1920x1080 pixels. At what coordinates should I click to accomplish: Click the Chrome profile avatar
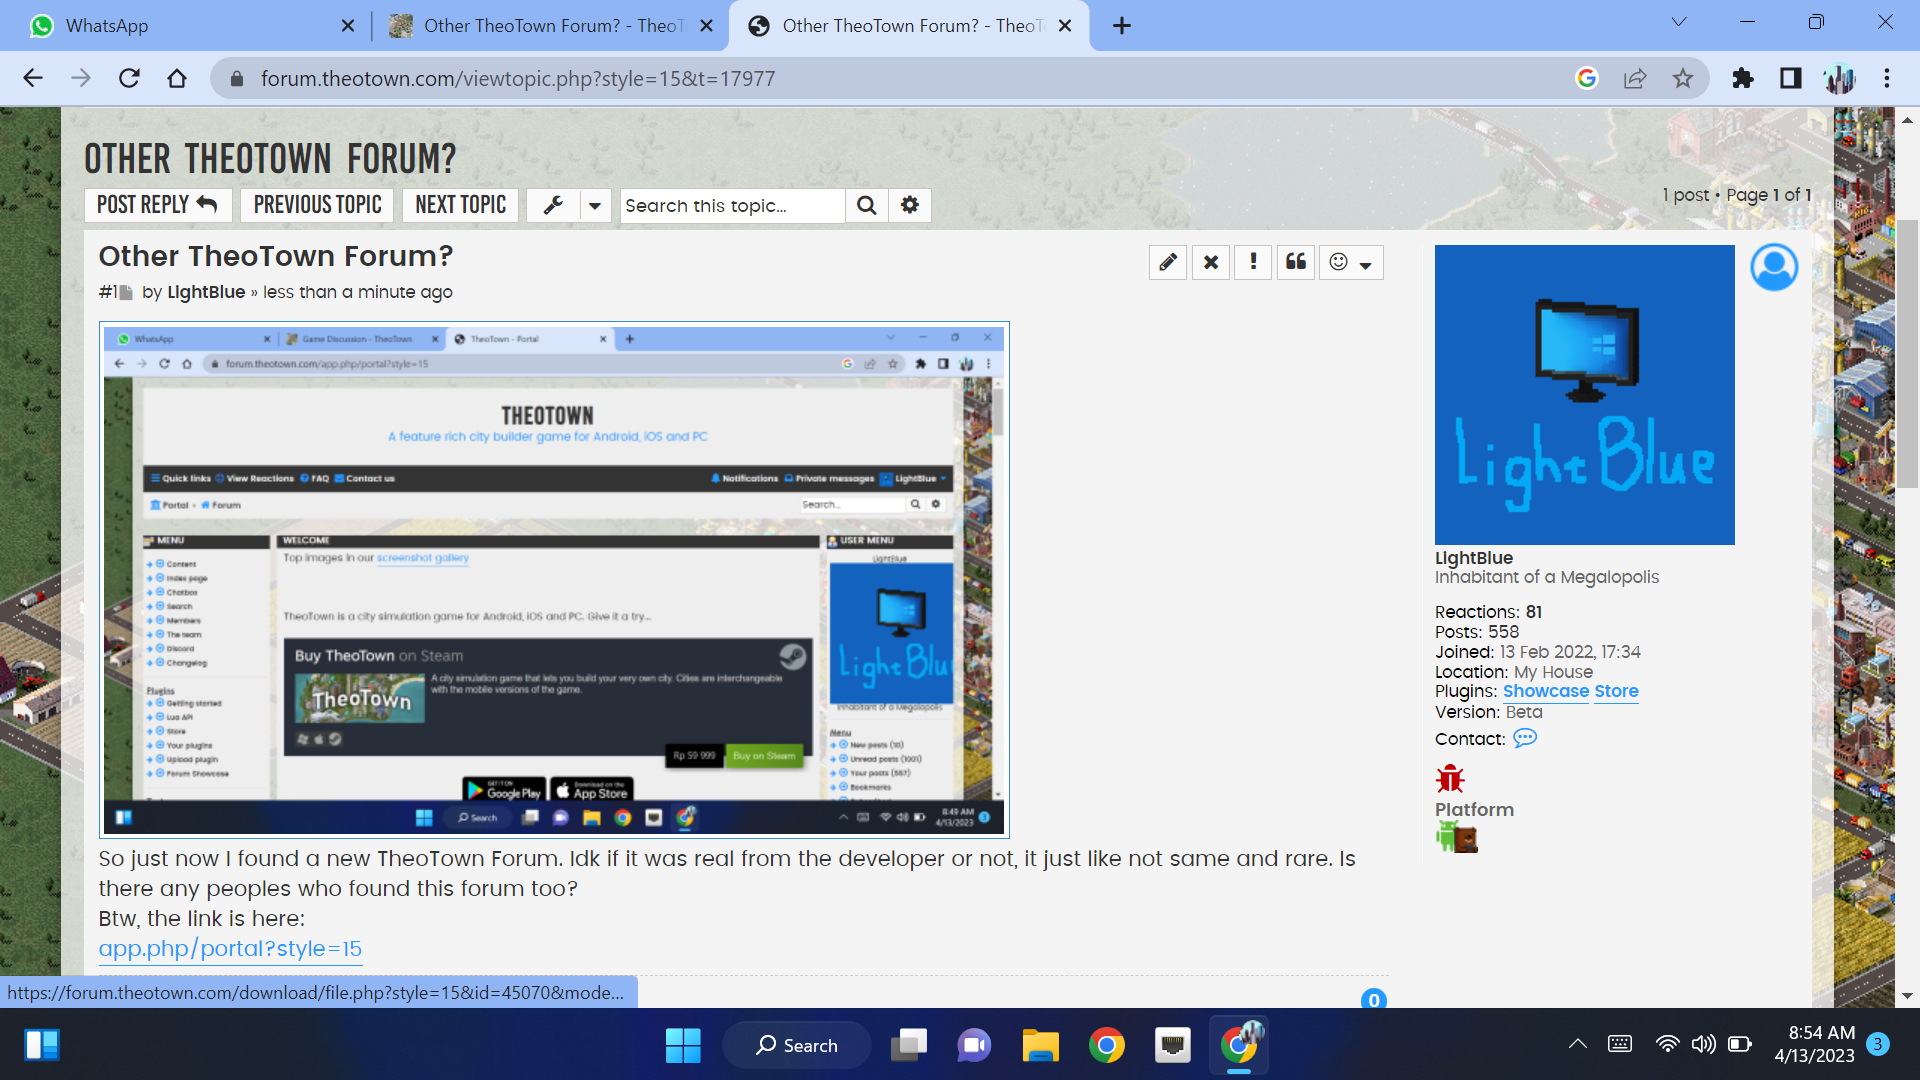coord(1839,78)
